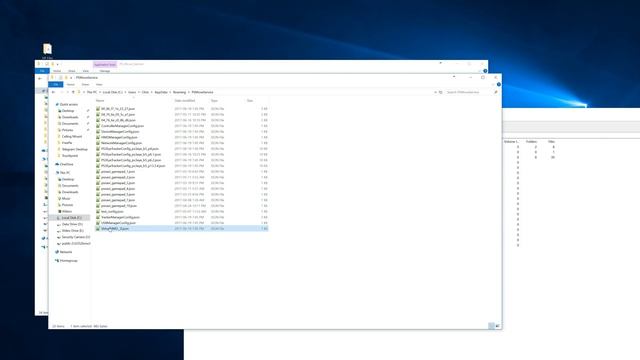Image resolution: width=640 pixels, height=360 pixels.
Task: Select psnavi_gamepad_10.json file
Action: pyautogui.click(x=118, y=206)
